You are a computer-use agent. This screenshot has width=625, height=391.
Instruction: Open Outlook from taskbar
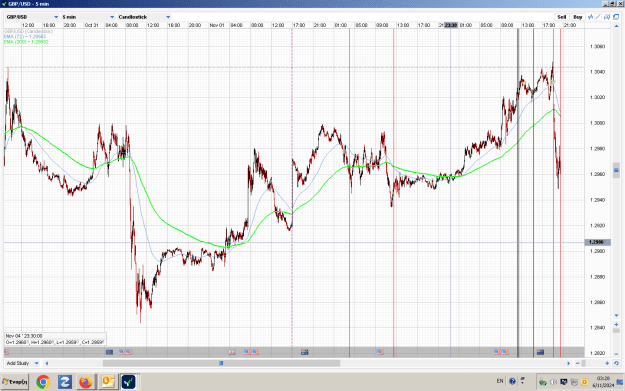click(107, 382)
